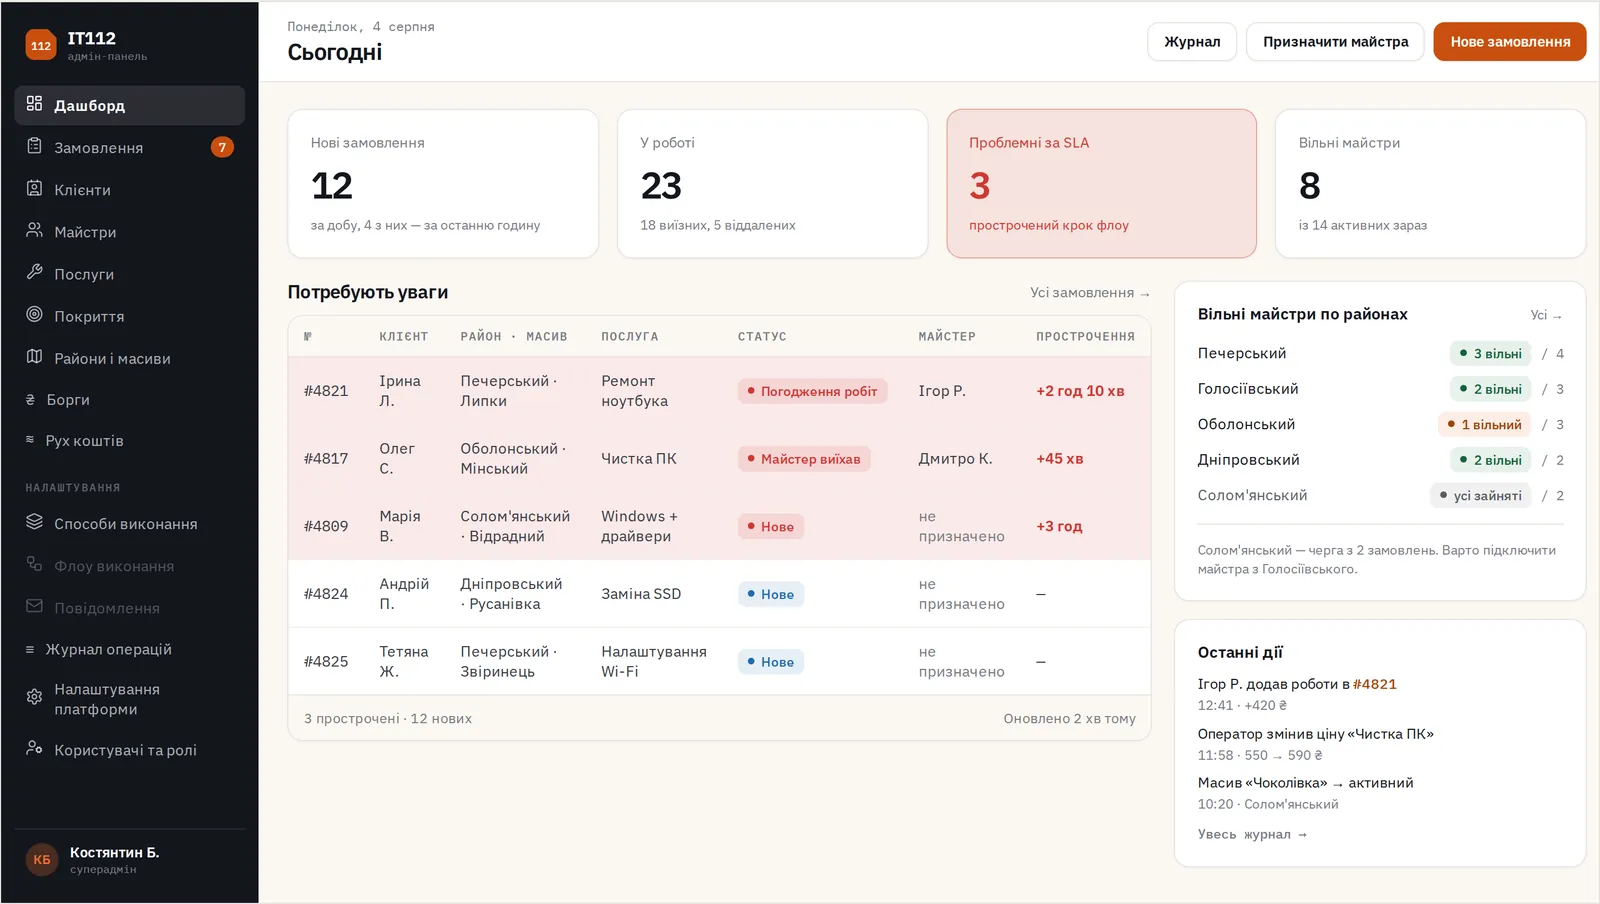Open the Усі → link for free masters

[1546, 315]
